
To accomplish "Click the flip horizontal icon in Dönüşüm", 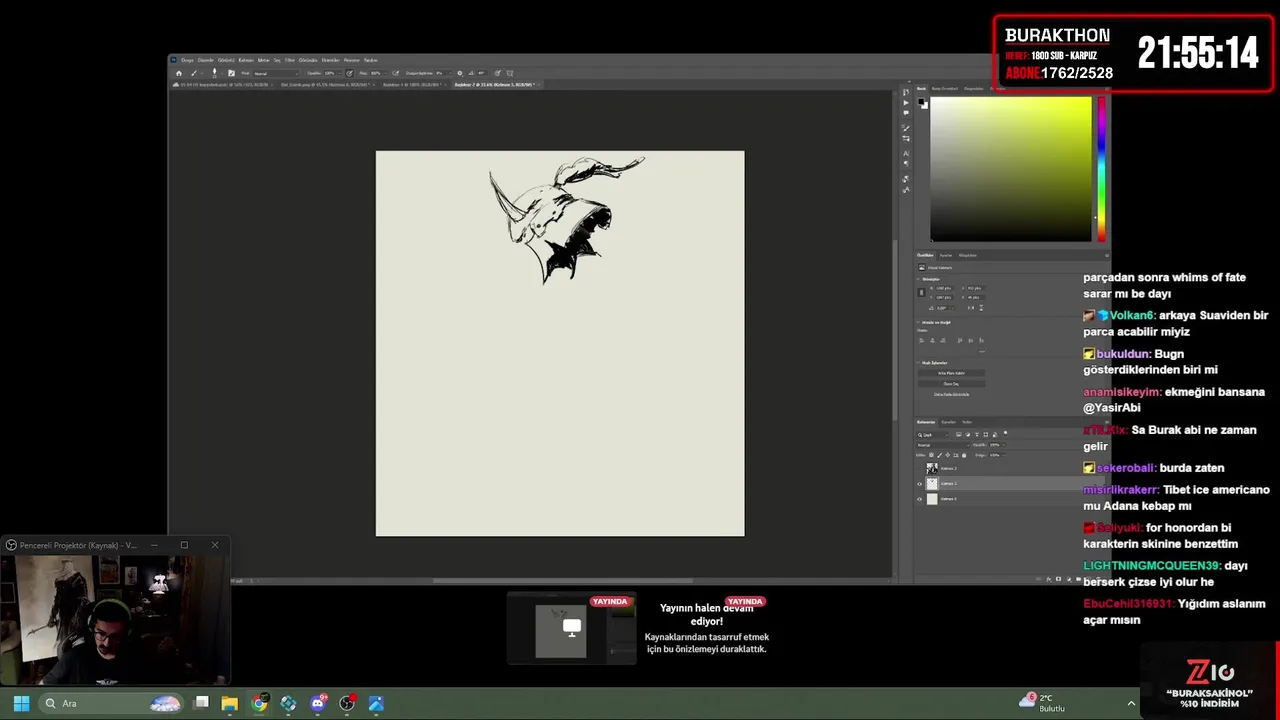I will (971, 308).
